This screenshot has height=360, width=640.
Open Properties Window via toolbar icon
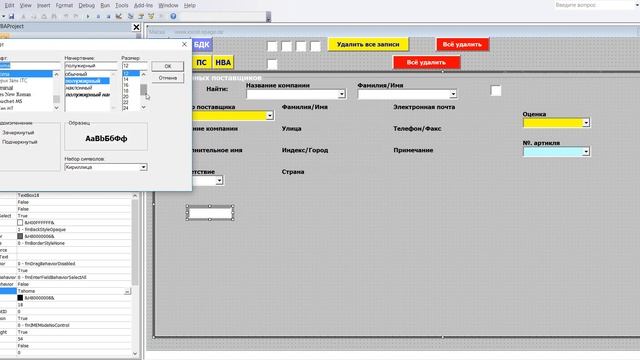141,16
